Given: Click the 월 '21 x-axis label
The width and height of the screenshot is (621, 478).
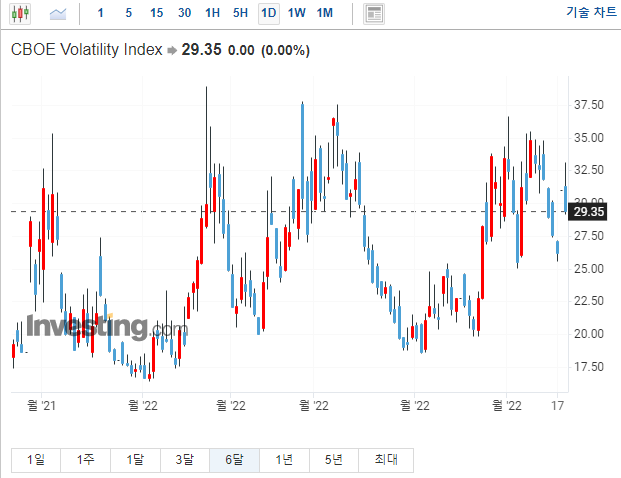Looking at the screenshot, I should pos(41,406).
